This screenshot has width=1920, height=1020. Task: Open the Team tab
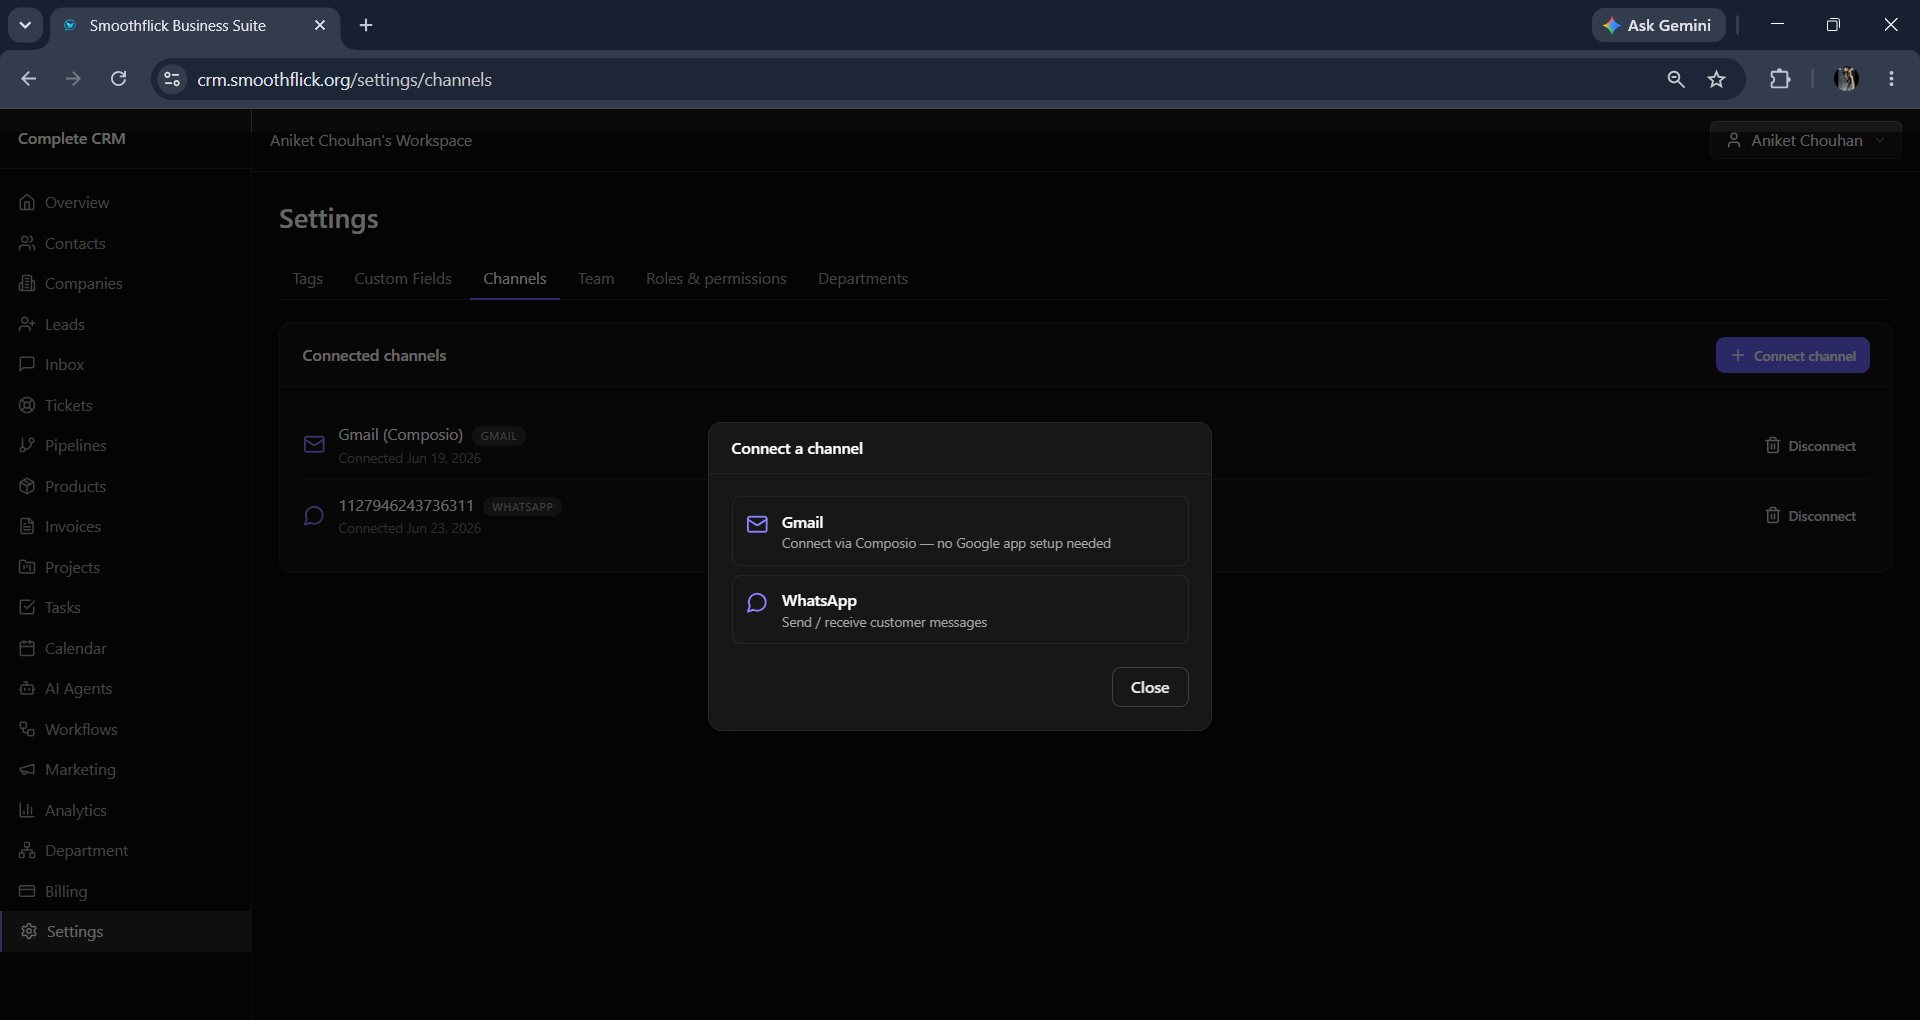[x=596, y=279]
